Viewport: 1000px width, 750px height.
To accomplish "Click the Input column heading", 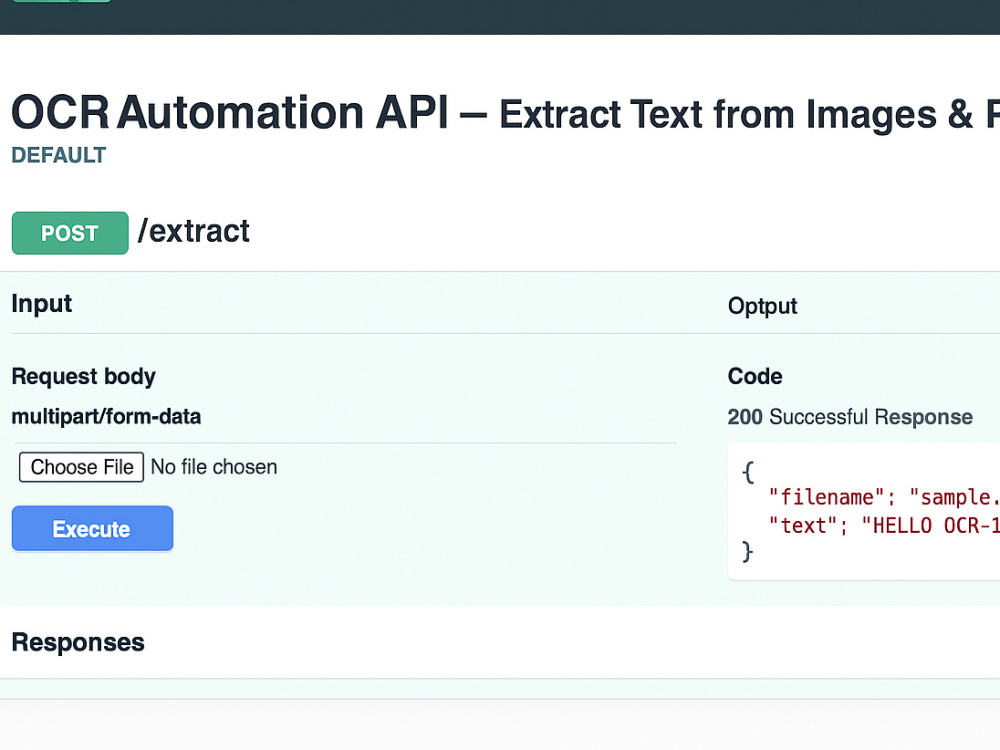I will pos(41,304).
